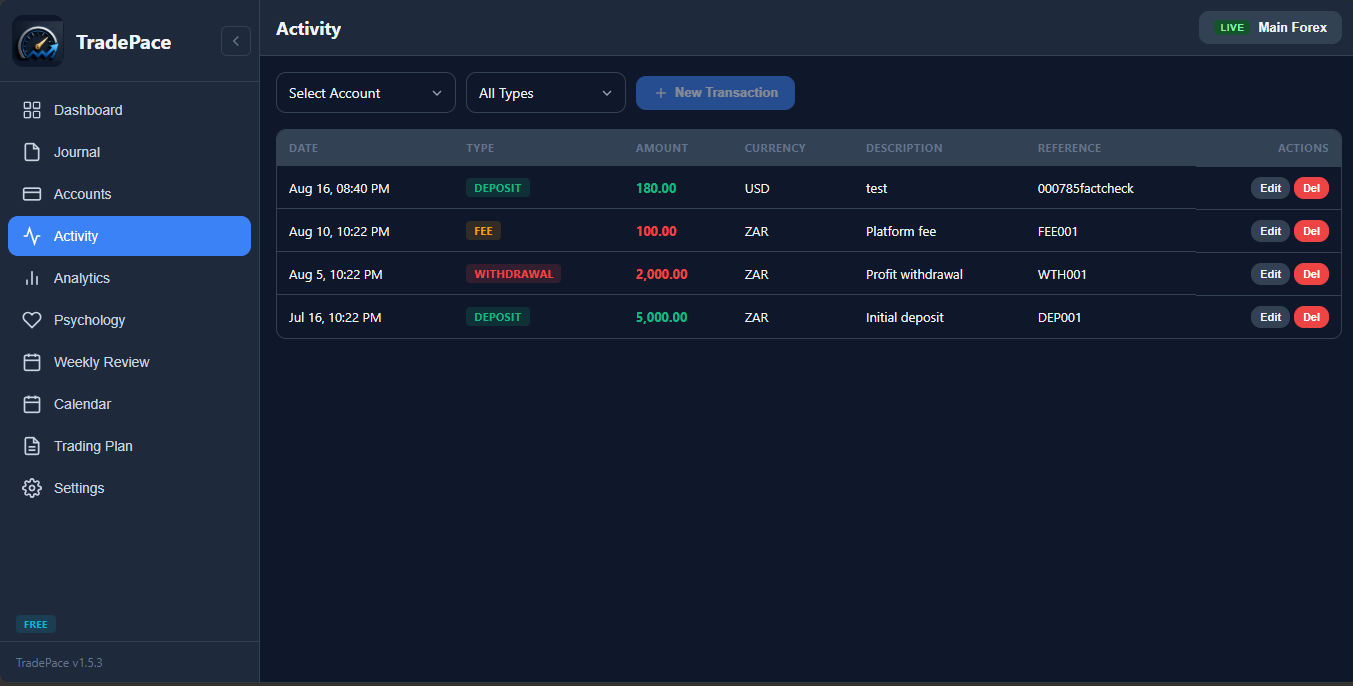The image size is (1353, 686).
Task: Open the Accounts page
Action: 129,194
